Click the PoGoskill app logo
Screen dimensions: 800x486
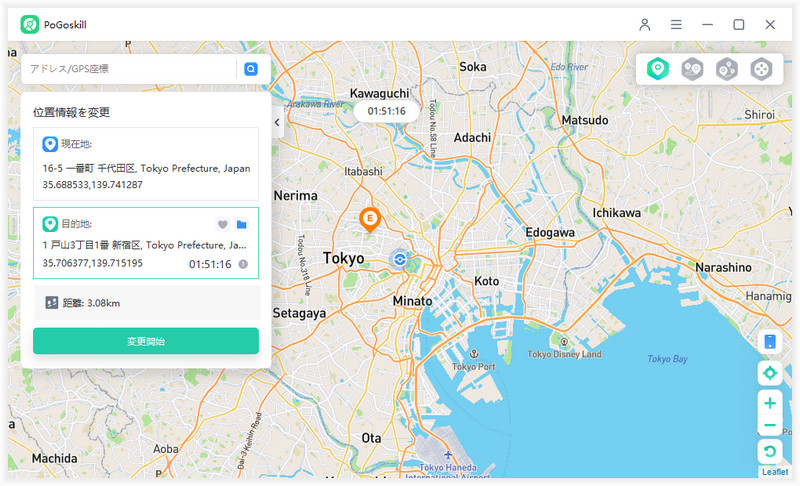(30, 24)
